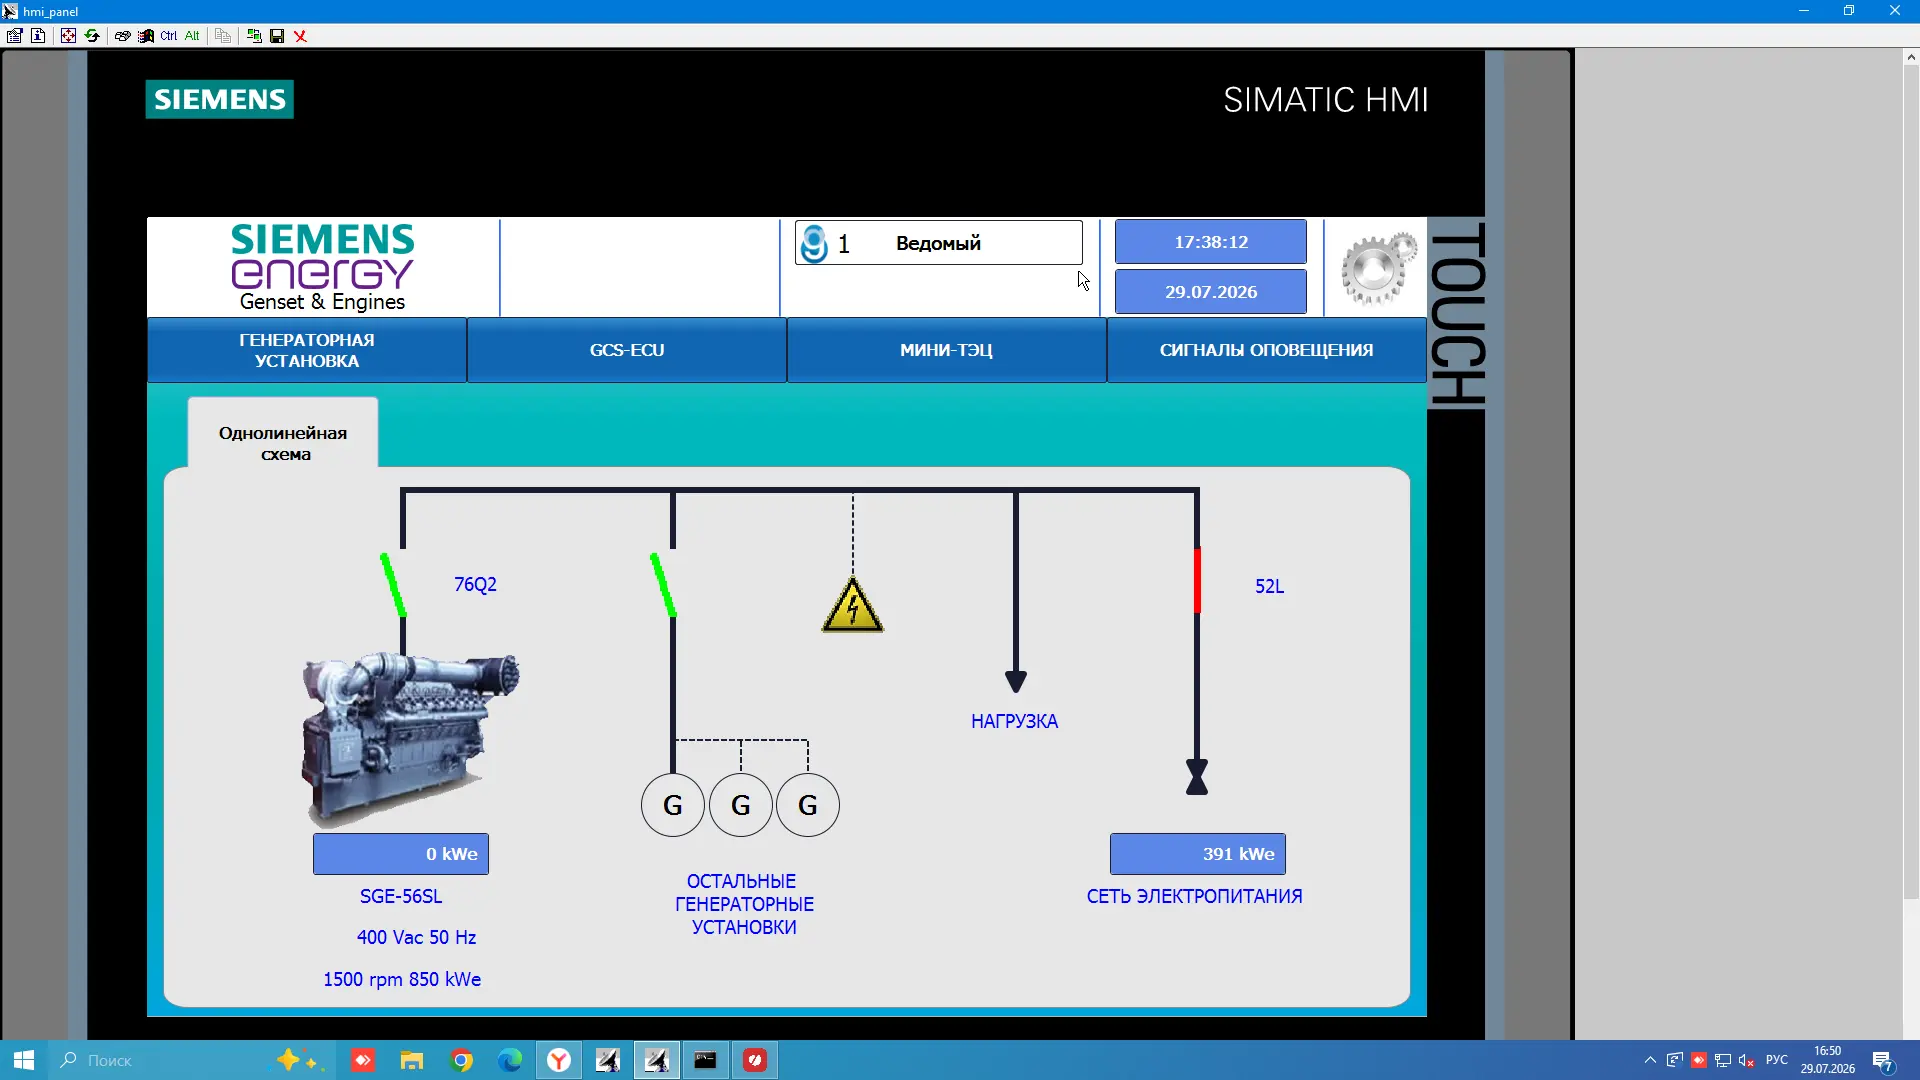Open the sparkle search highlights icon in taskbar

coord(299,1060)
